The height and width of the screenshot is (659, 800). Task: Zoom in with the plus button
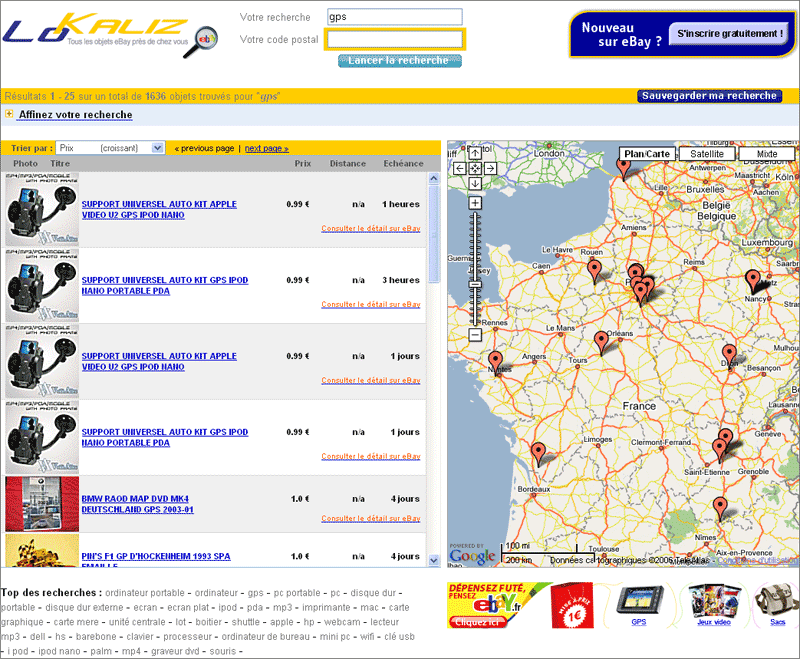point(475,203)
